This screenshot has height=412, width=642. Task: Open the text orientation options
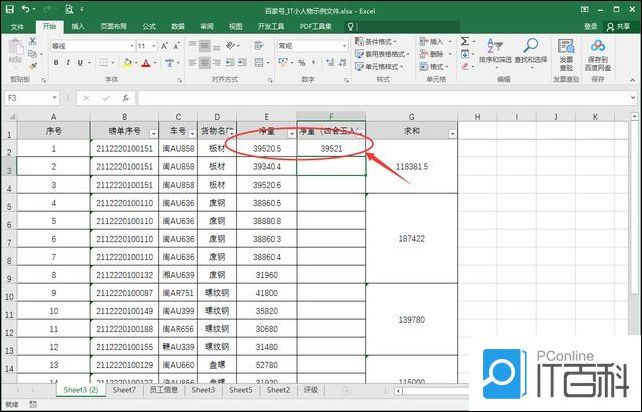(x=232, y=45)
